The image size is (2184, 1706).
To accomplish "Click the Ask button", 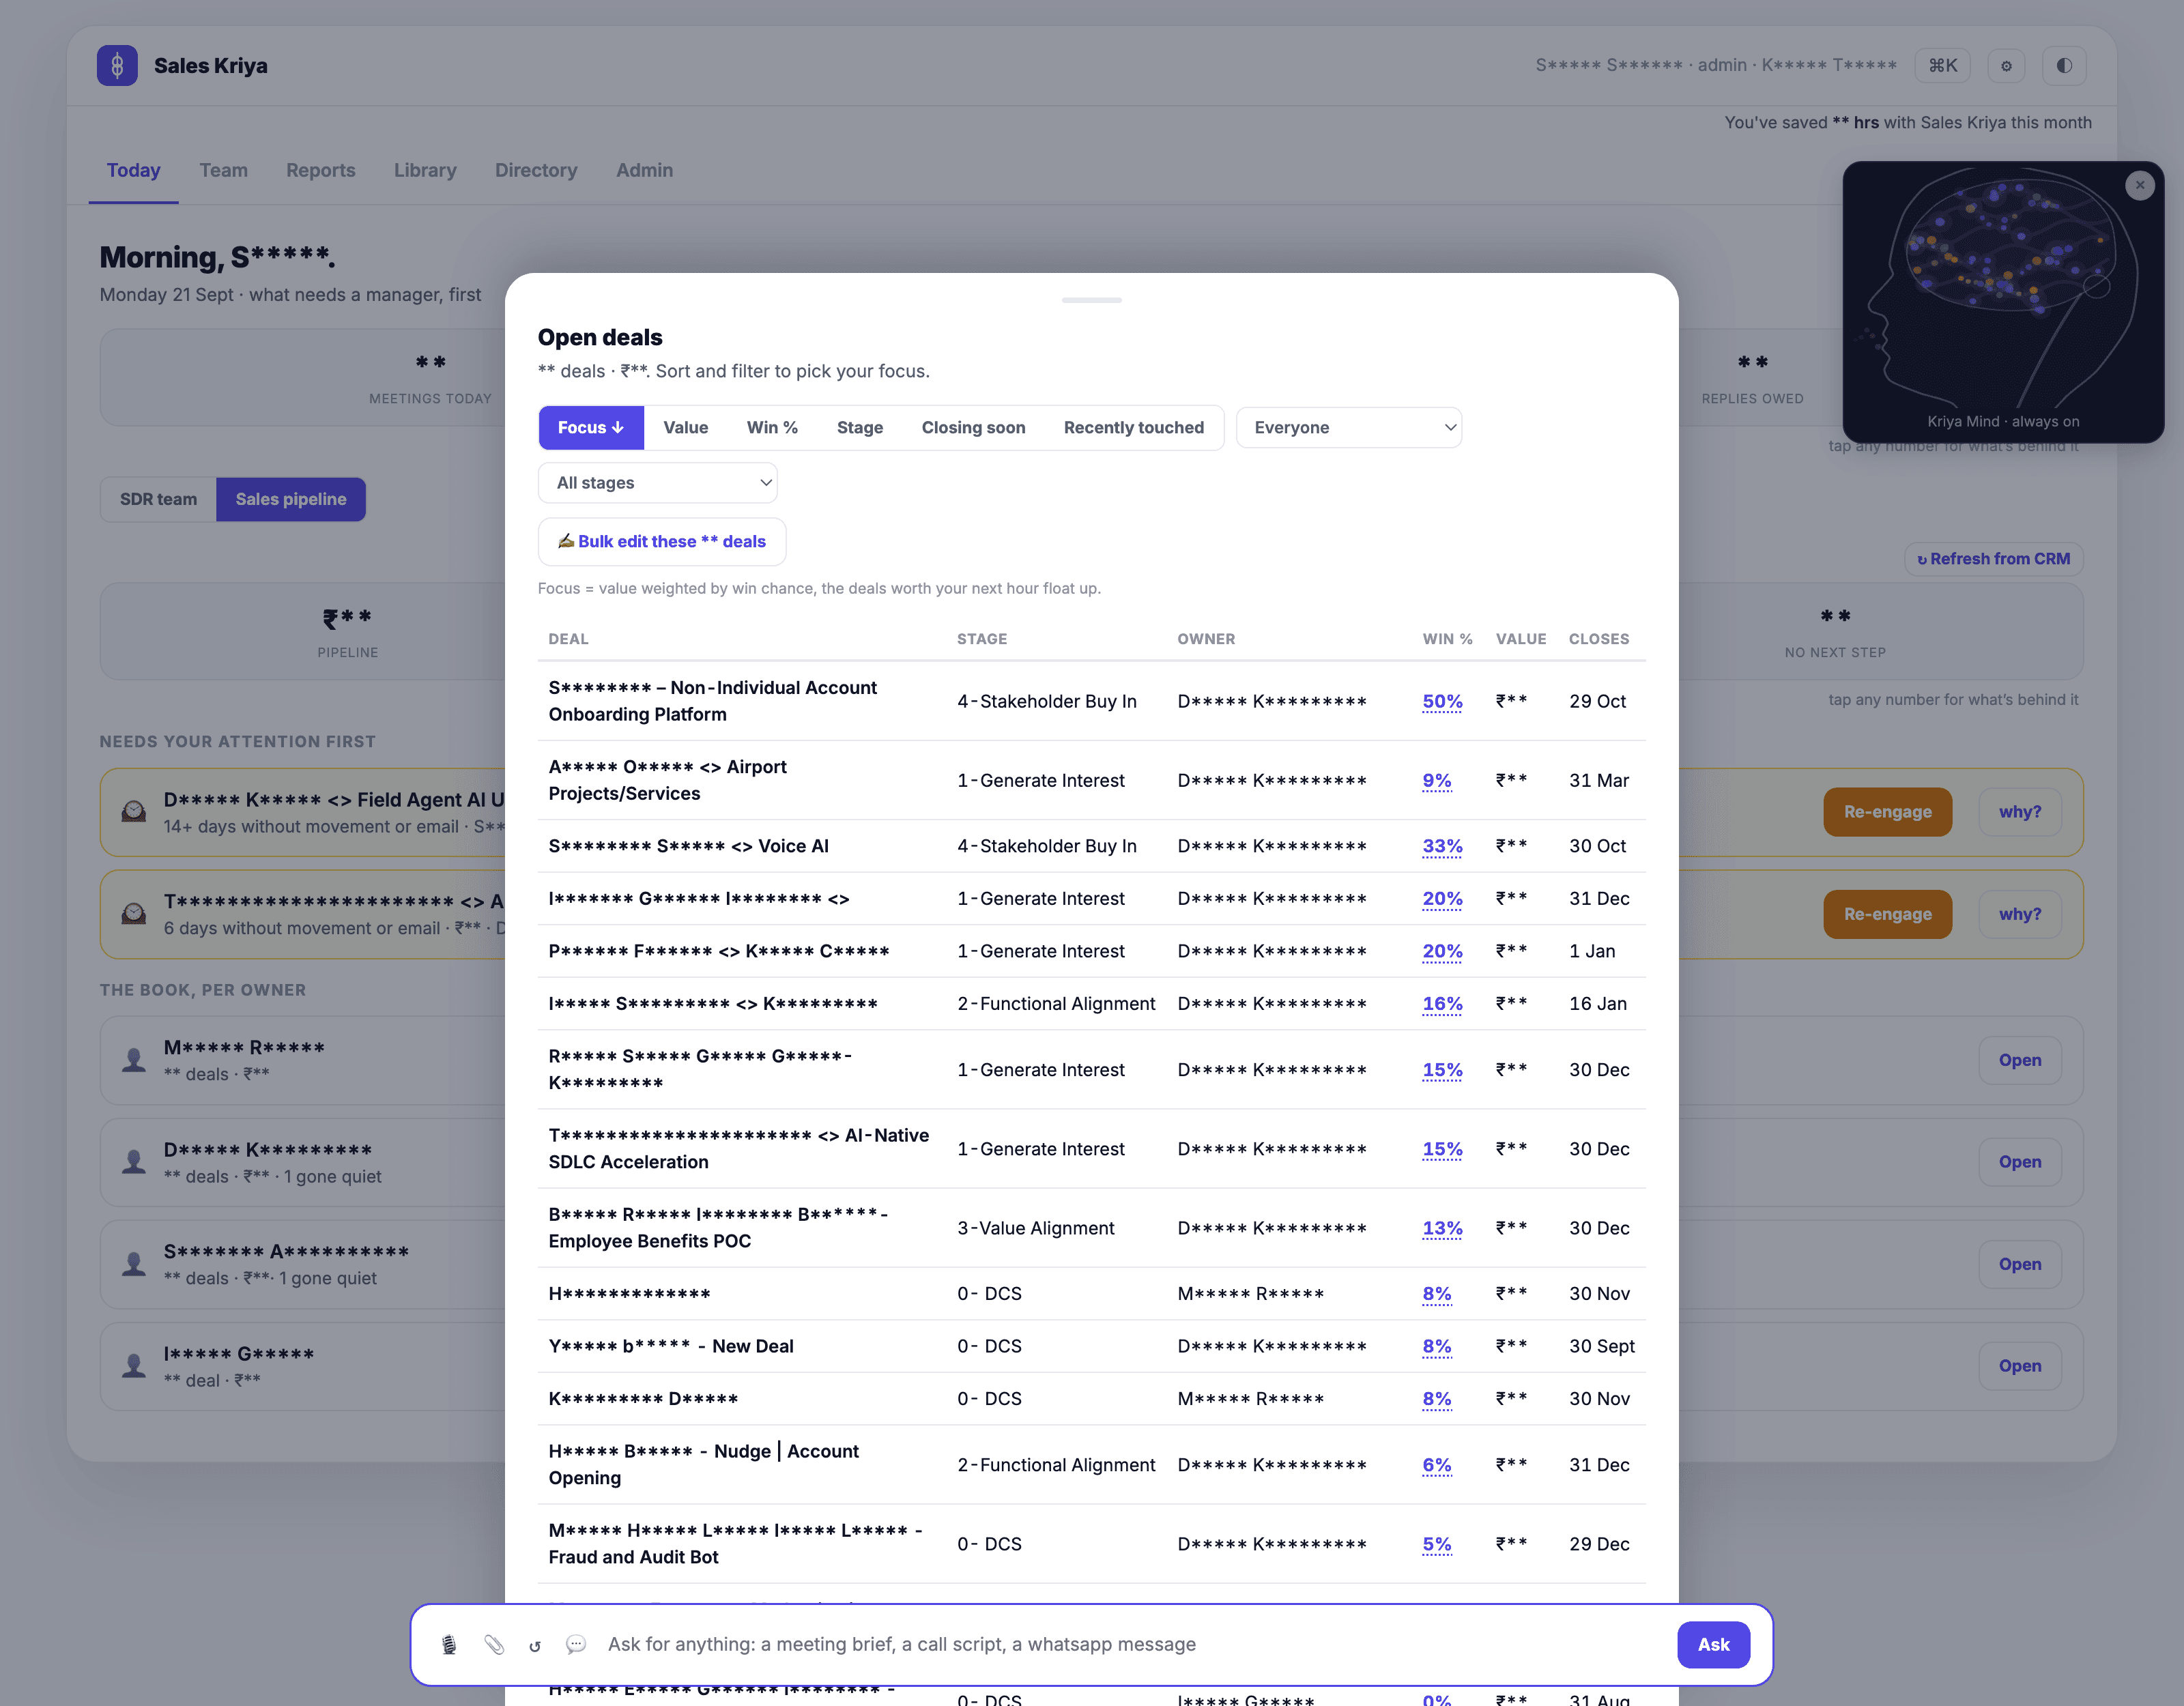I will point(1713,1645).
